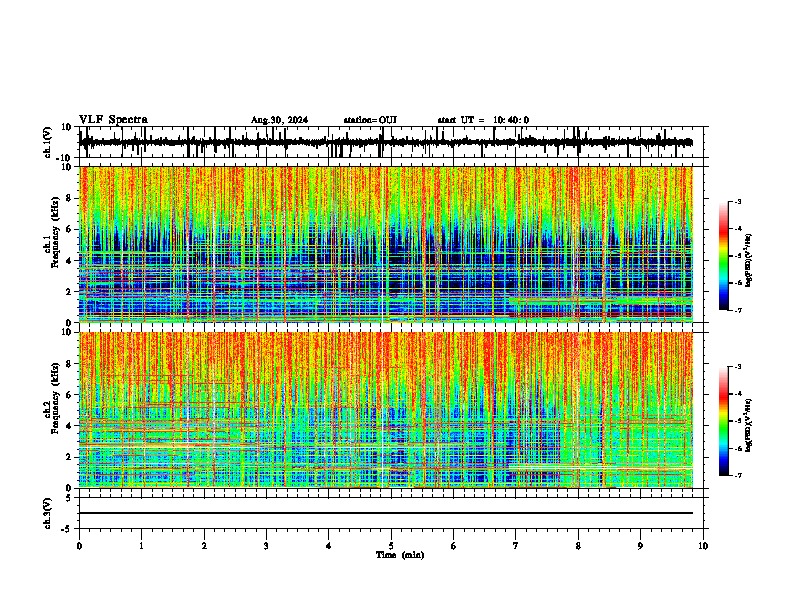Click the "Time (min)" x-axis label

point(400,555)
